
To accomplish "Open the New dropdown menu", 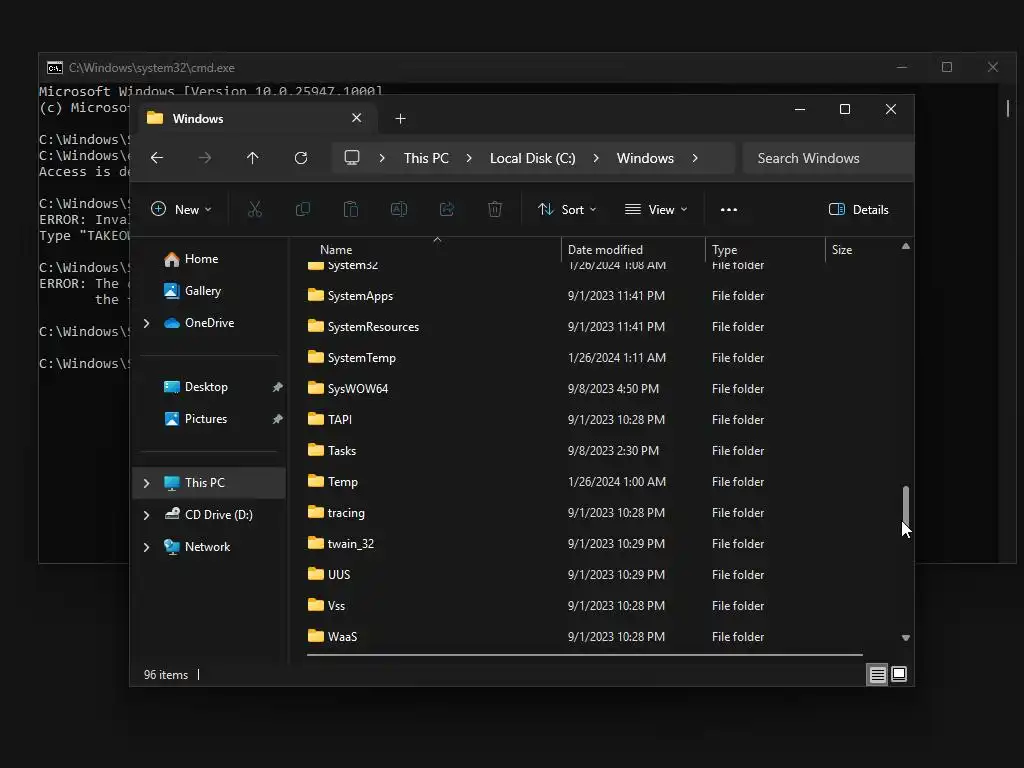I will 182,210.
